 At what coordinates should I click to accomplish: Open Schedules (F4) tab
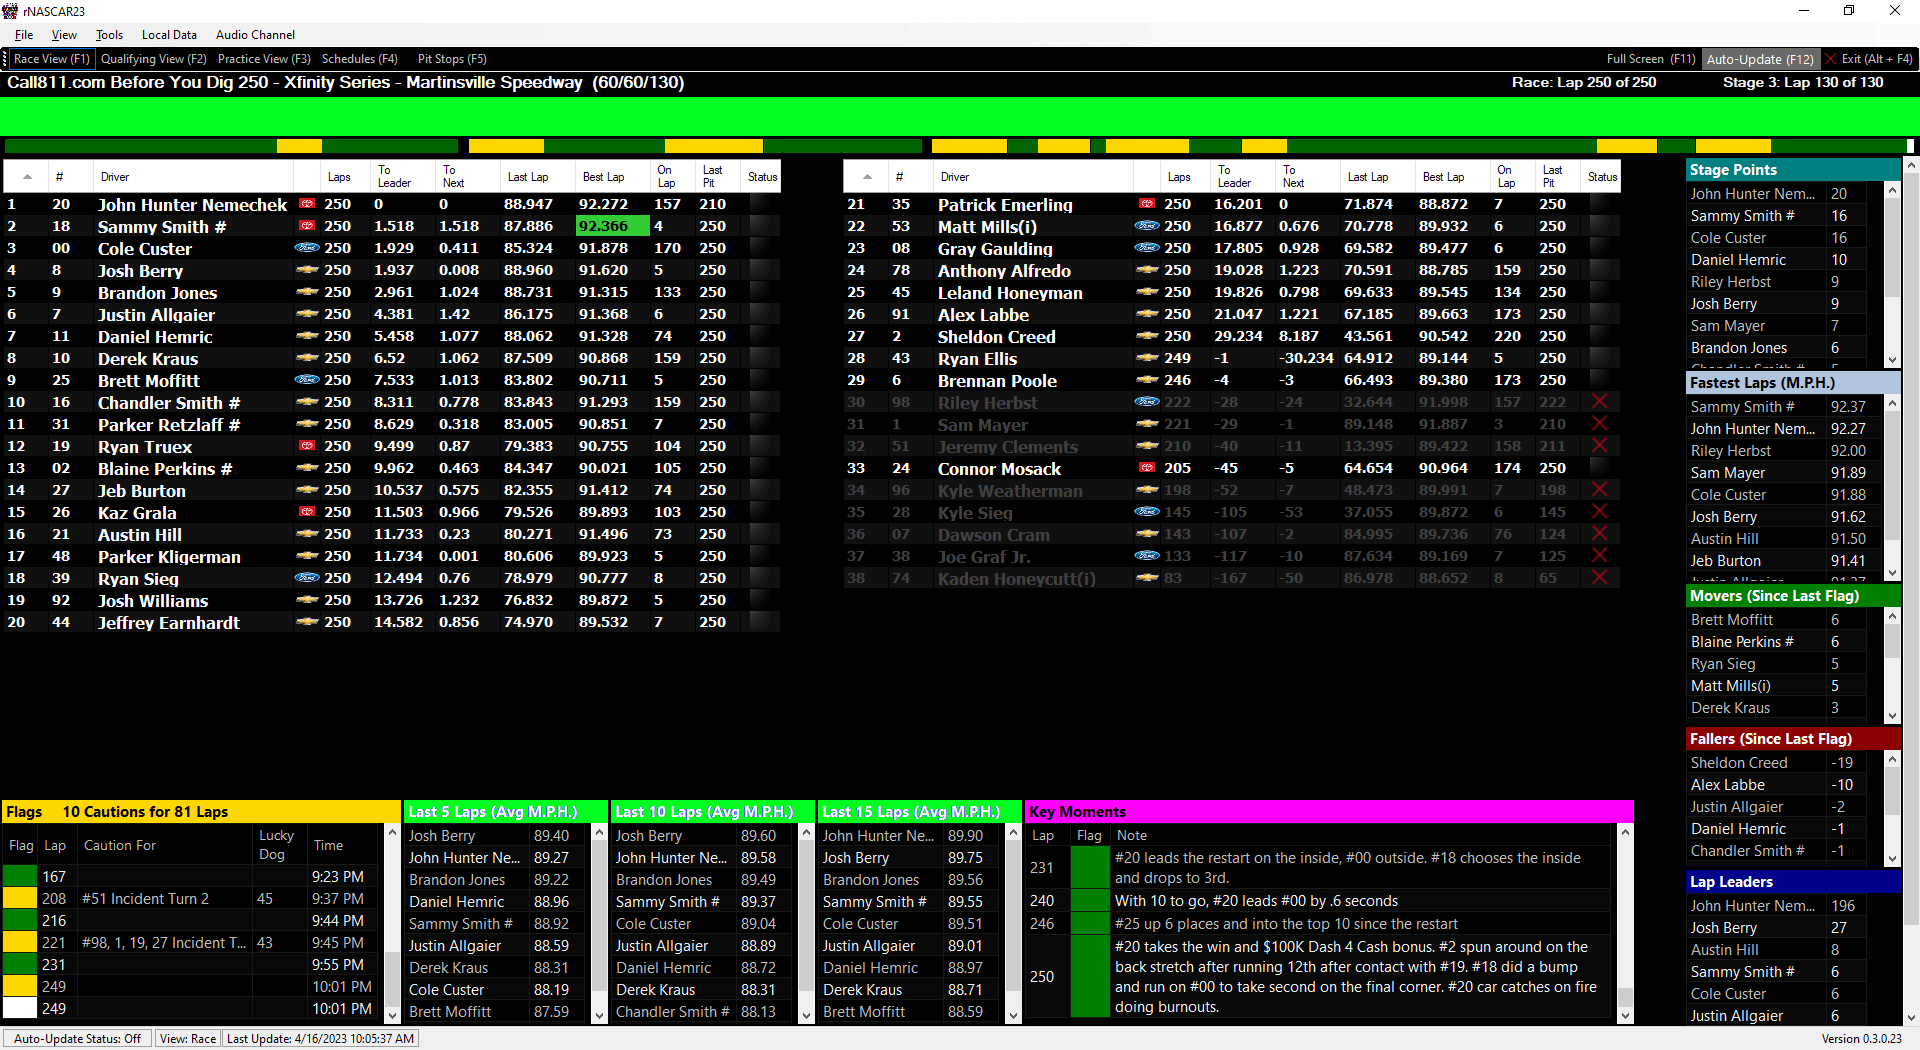[x=359, y=59]
